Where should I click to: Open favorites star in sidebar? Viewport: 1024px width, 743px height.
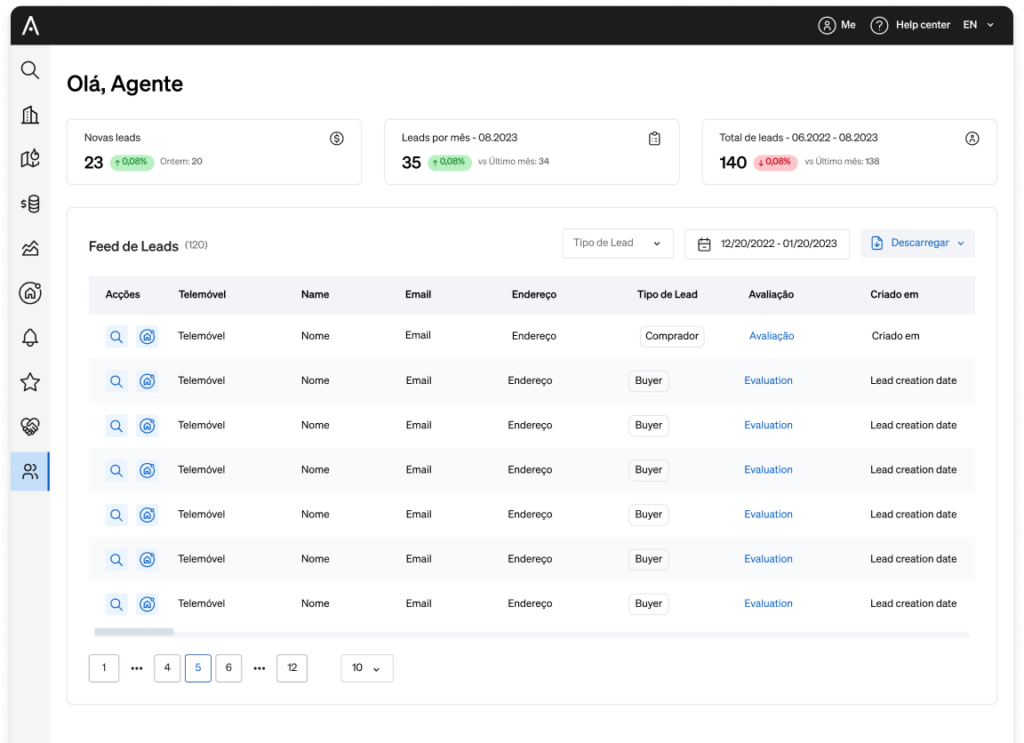(30, 382)
